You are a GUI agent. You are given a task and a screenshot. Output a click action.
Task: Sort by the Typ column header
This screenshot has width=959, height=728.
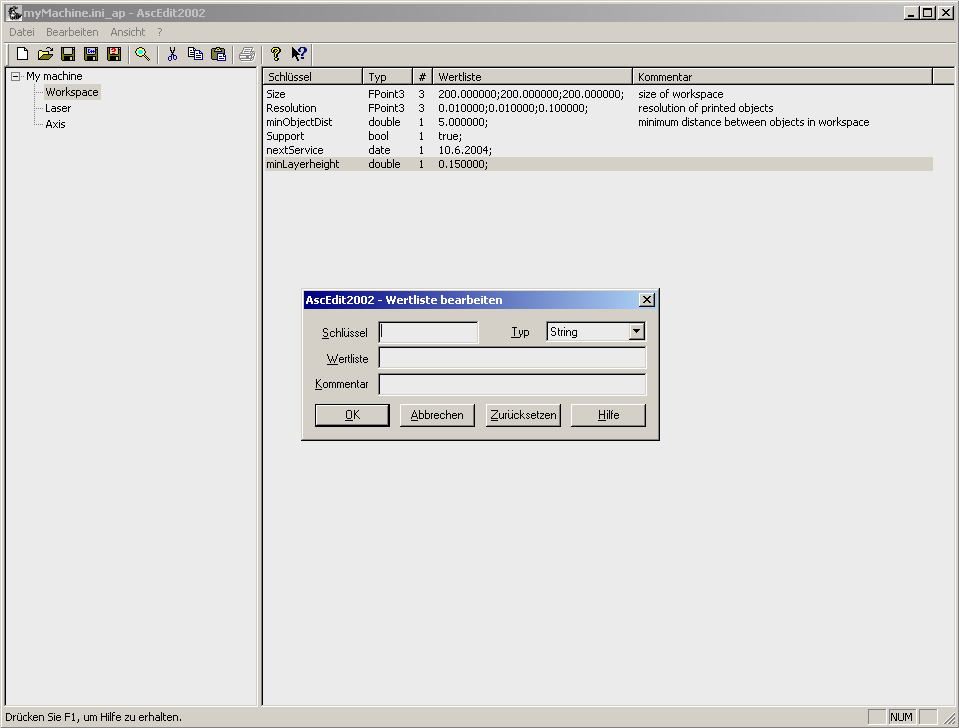(387, 76)
